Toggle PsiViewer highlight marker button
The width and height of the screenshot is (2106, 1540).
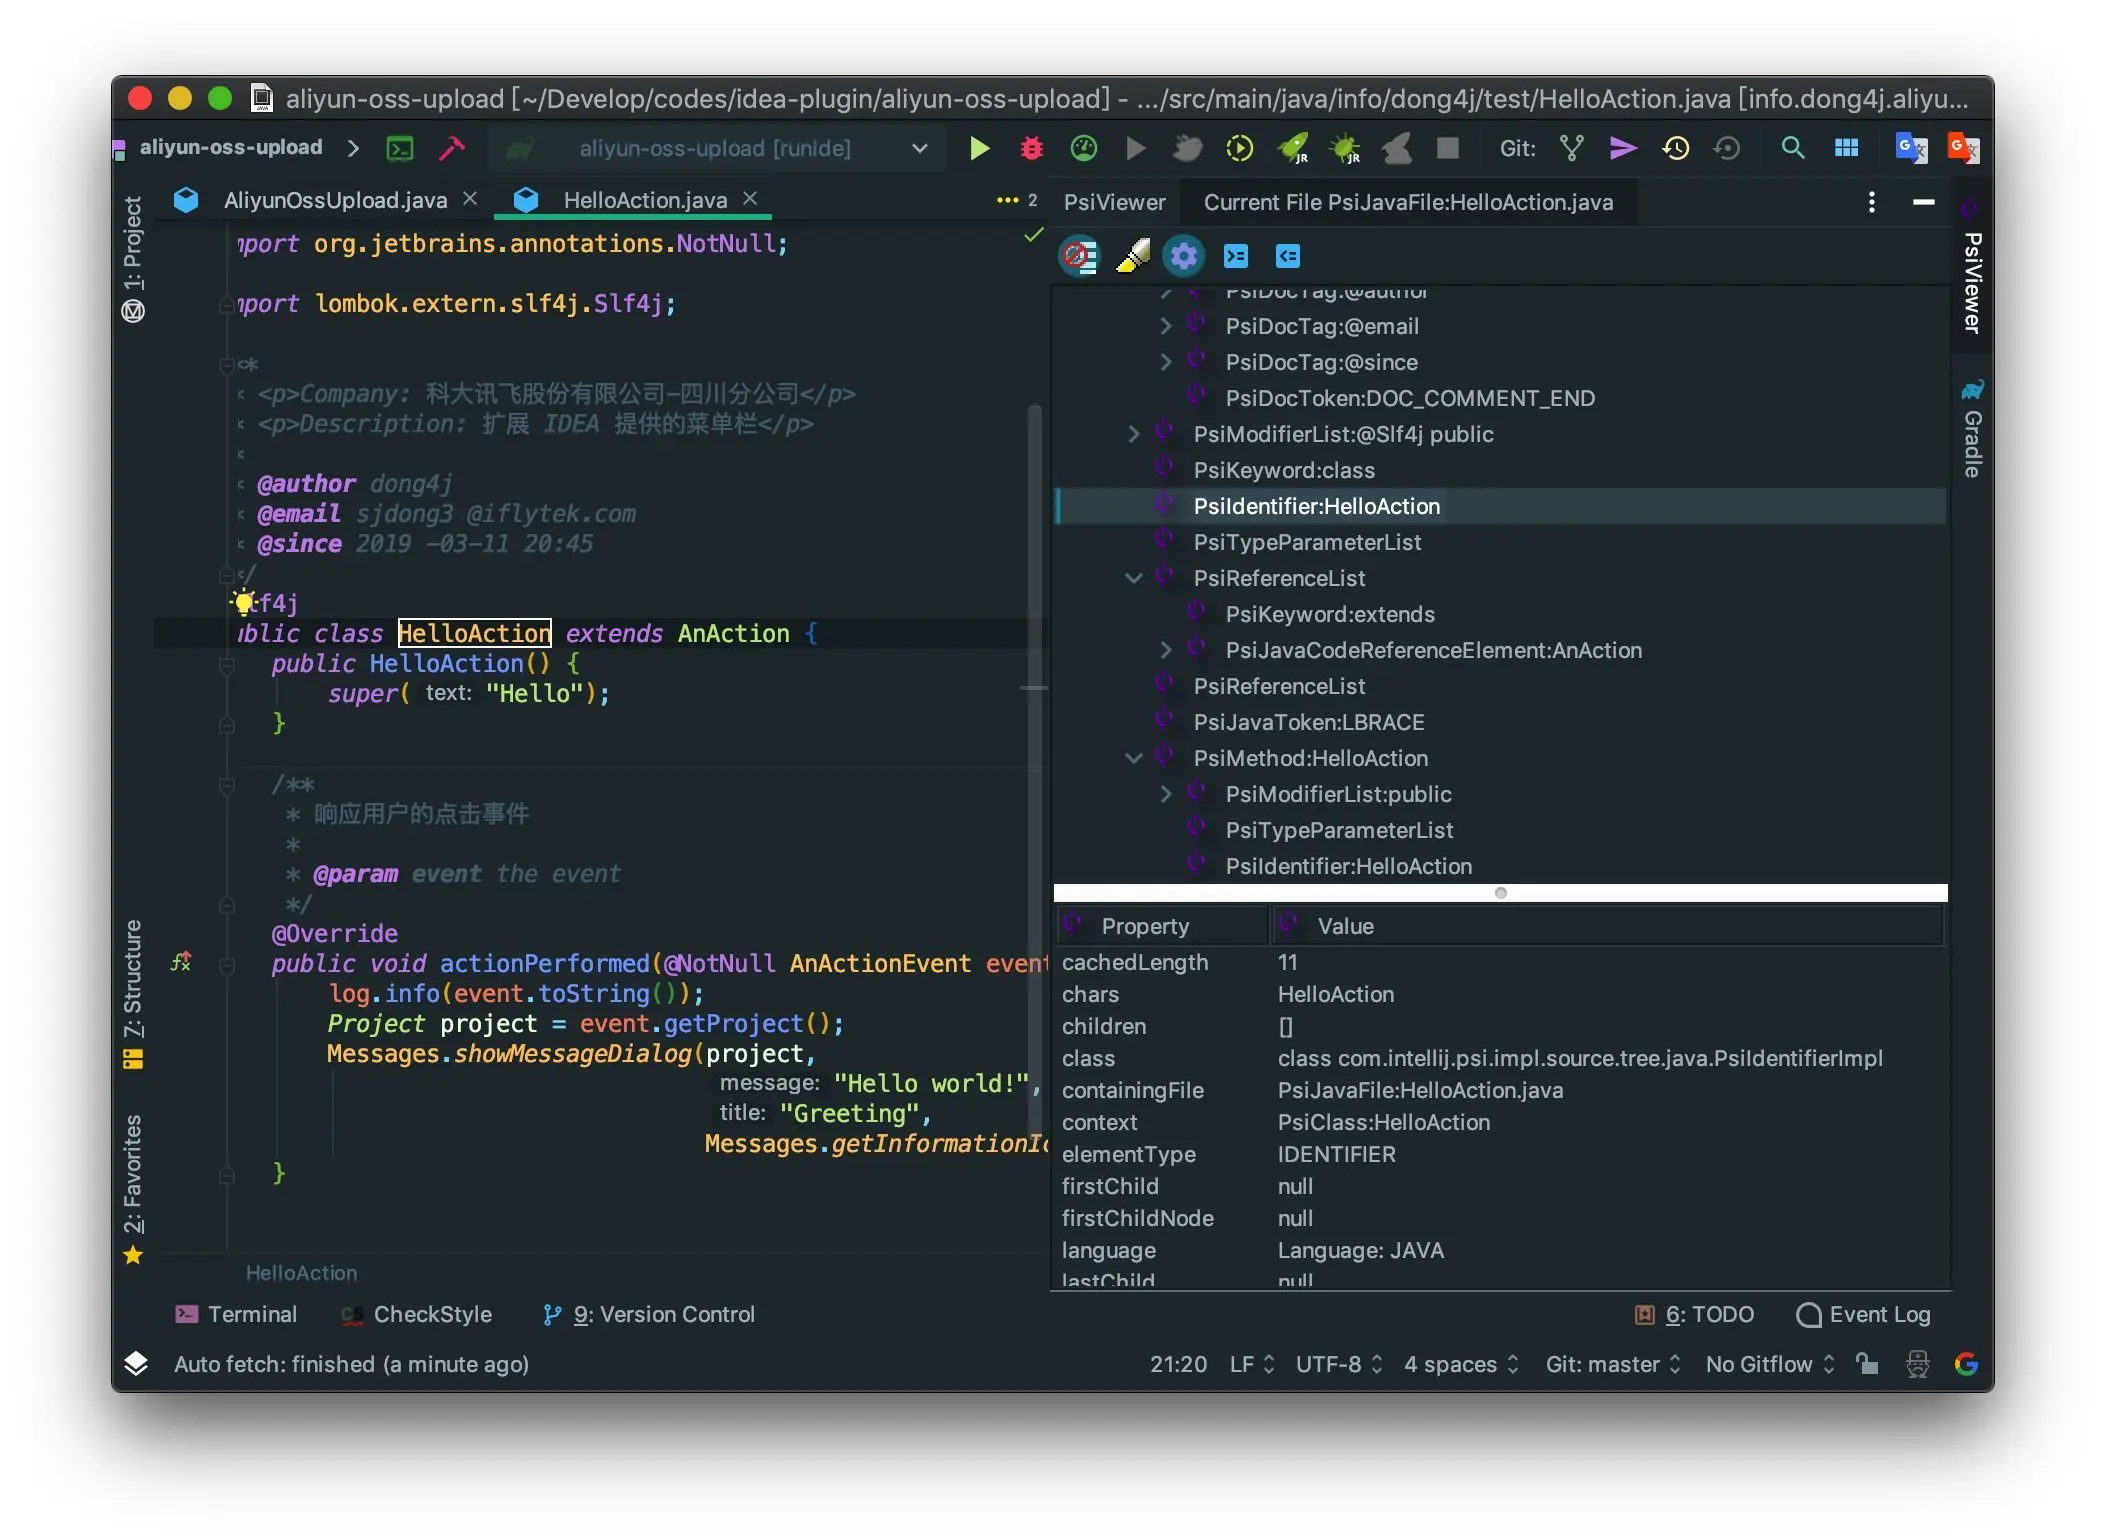(1132, 256)
